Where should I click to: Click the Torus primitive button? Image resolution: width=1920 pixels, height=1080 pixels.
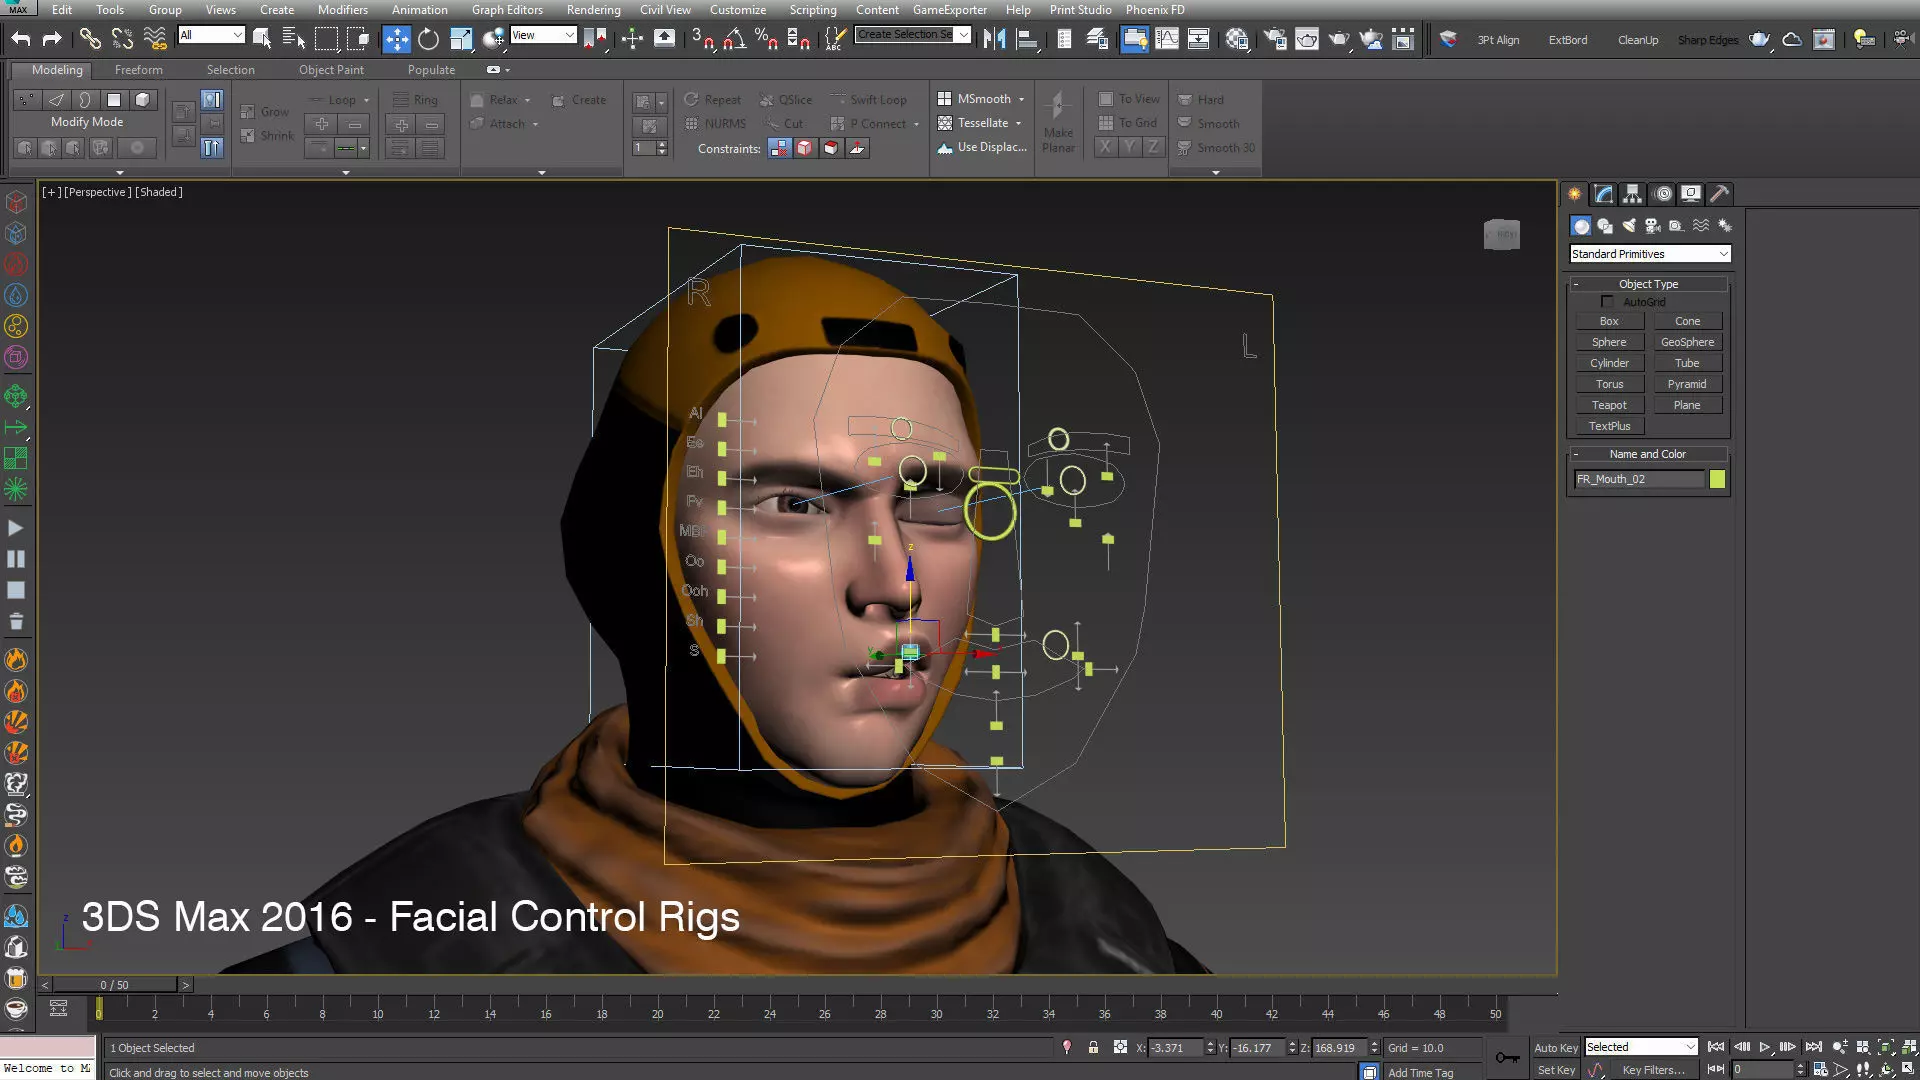[1609, 384]
